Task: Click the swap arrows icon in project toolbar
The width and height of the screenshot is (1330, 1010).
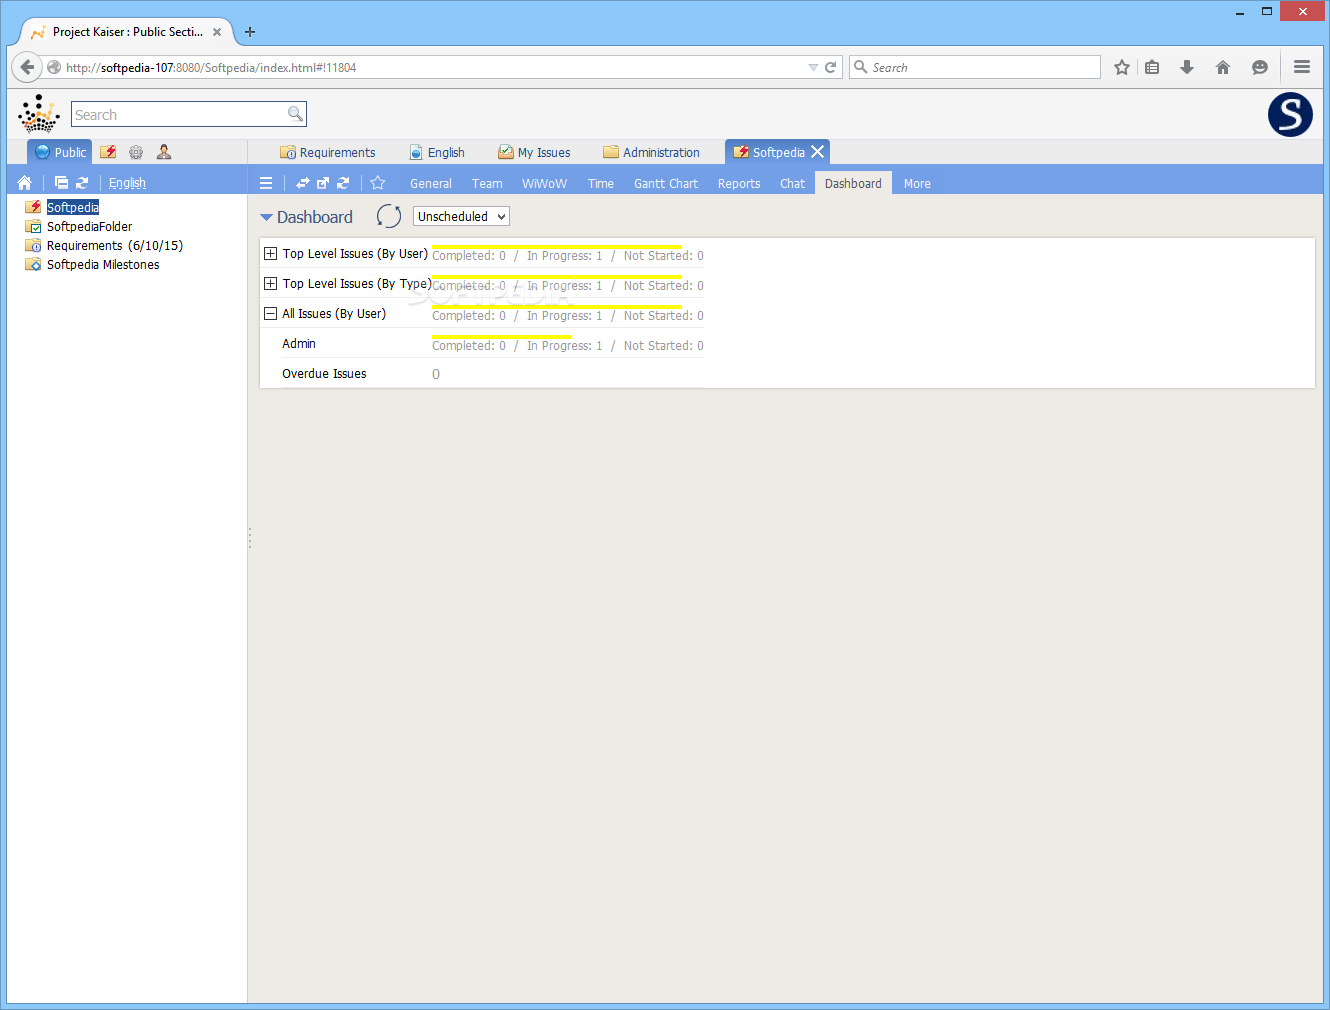Action: click(x=302, y=183)
